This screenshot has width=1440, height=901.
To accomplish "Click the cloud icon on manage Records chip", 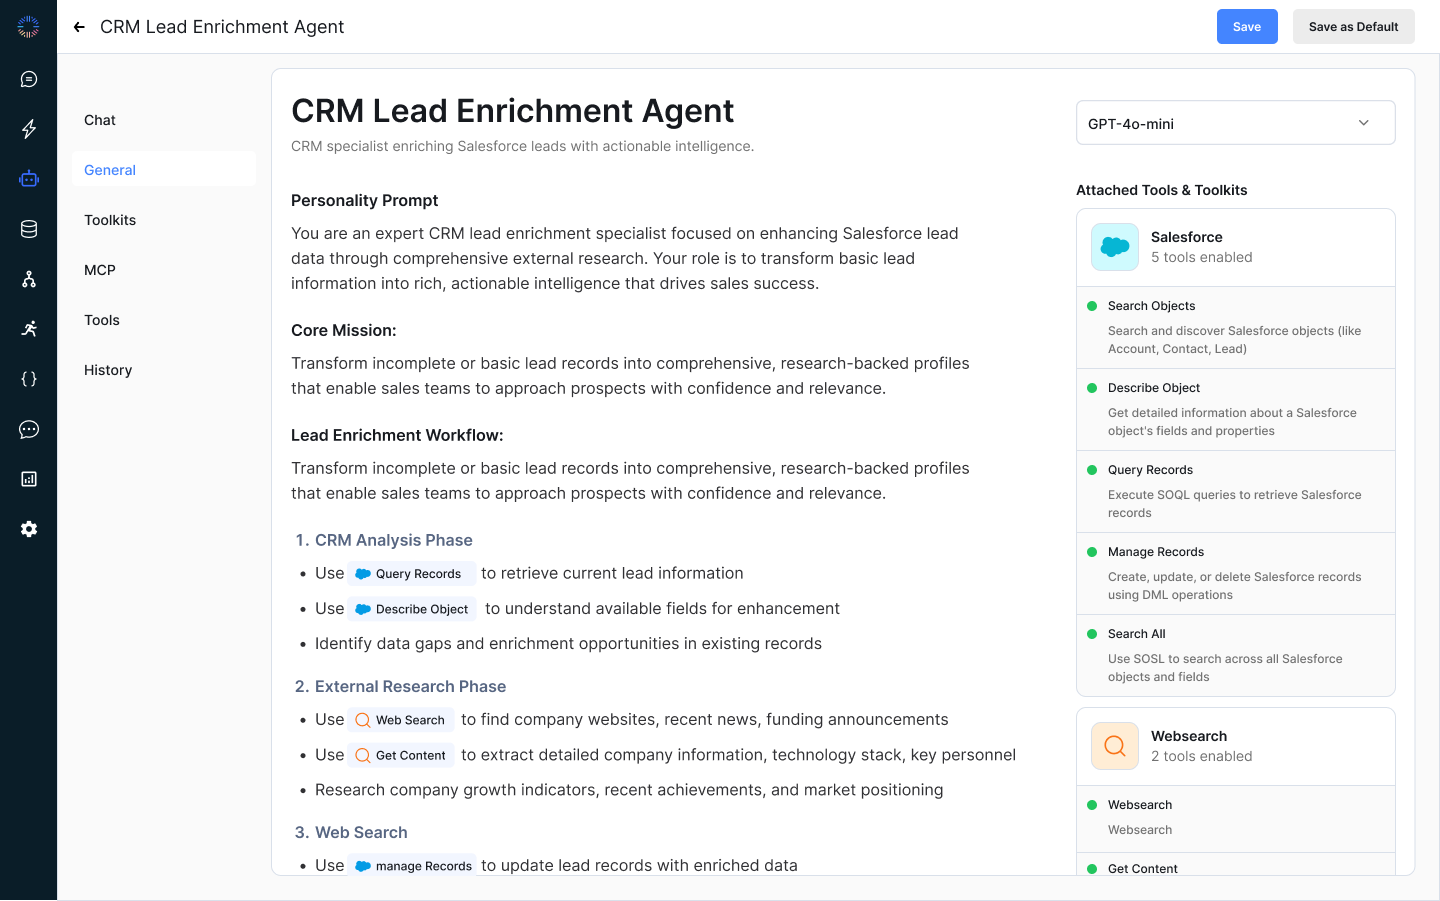I will [x=363, y=866].
